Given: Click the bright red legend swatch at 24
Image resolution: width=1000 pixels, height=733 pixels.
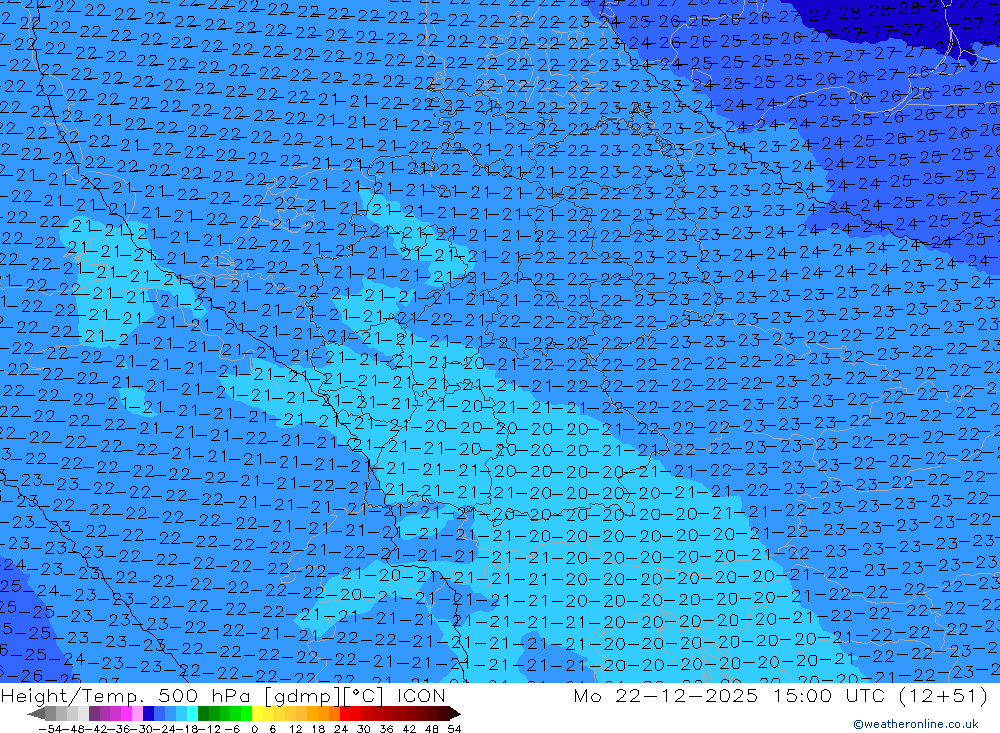Looking at the screenshot, I should (x=344, y=714).
